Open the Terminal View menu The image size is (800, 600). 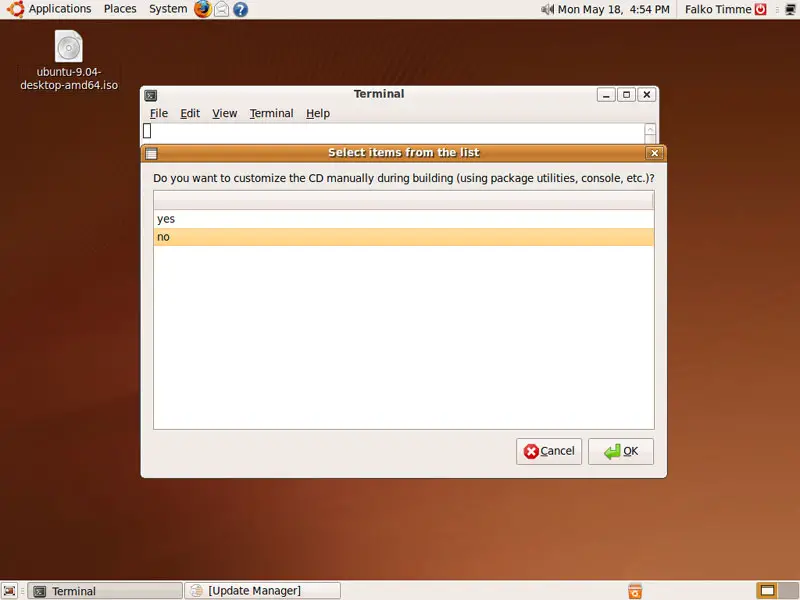224,113
